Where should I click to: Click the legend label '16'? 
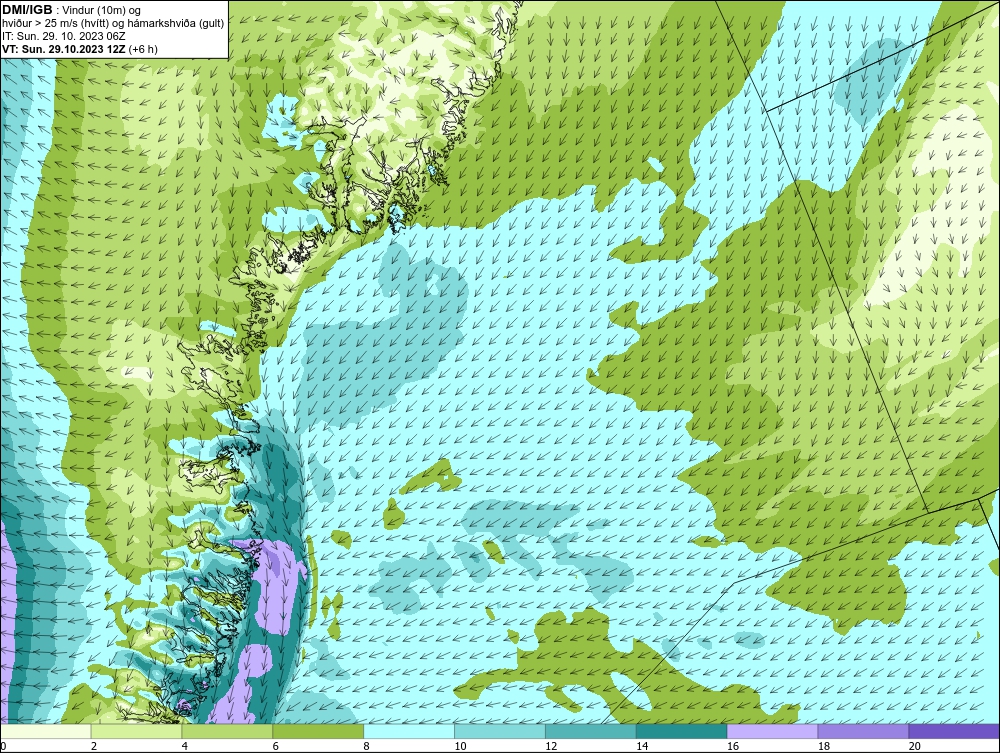(733, 746)
